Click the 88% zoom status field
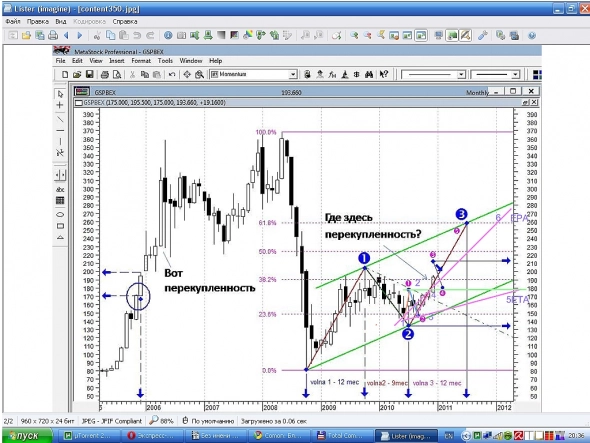The image size is (590, 443). click(162, 421)
